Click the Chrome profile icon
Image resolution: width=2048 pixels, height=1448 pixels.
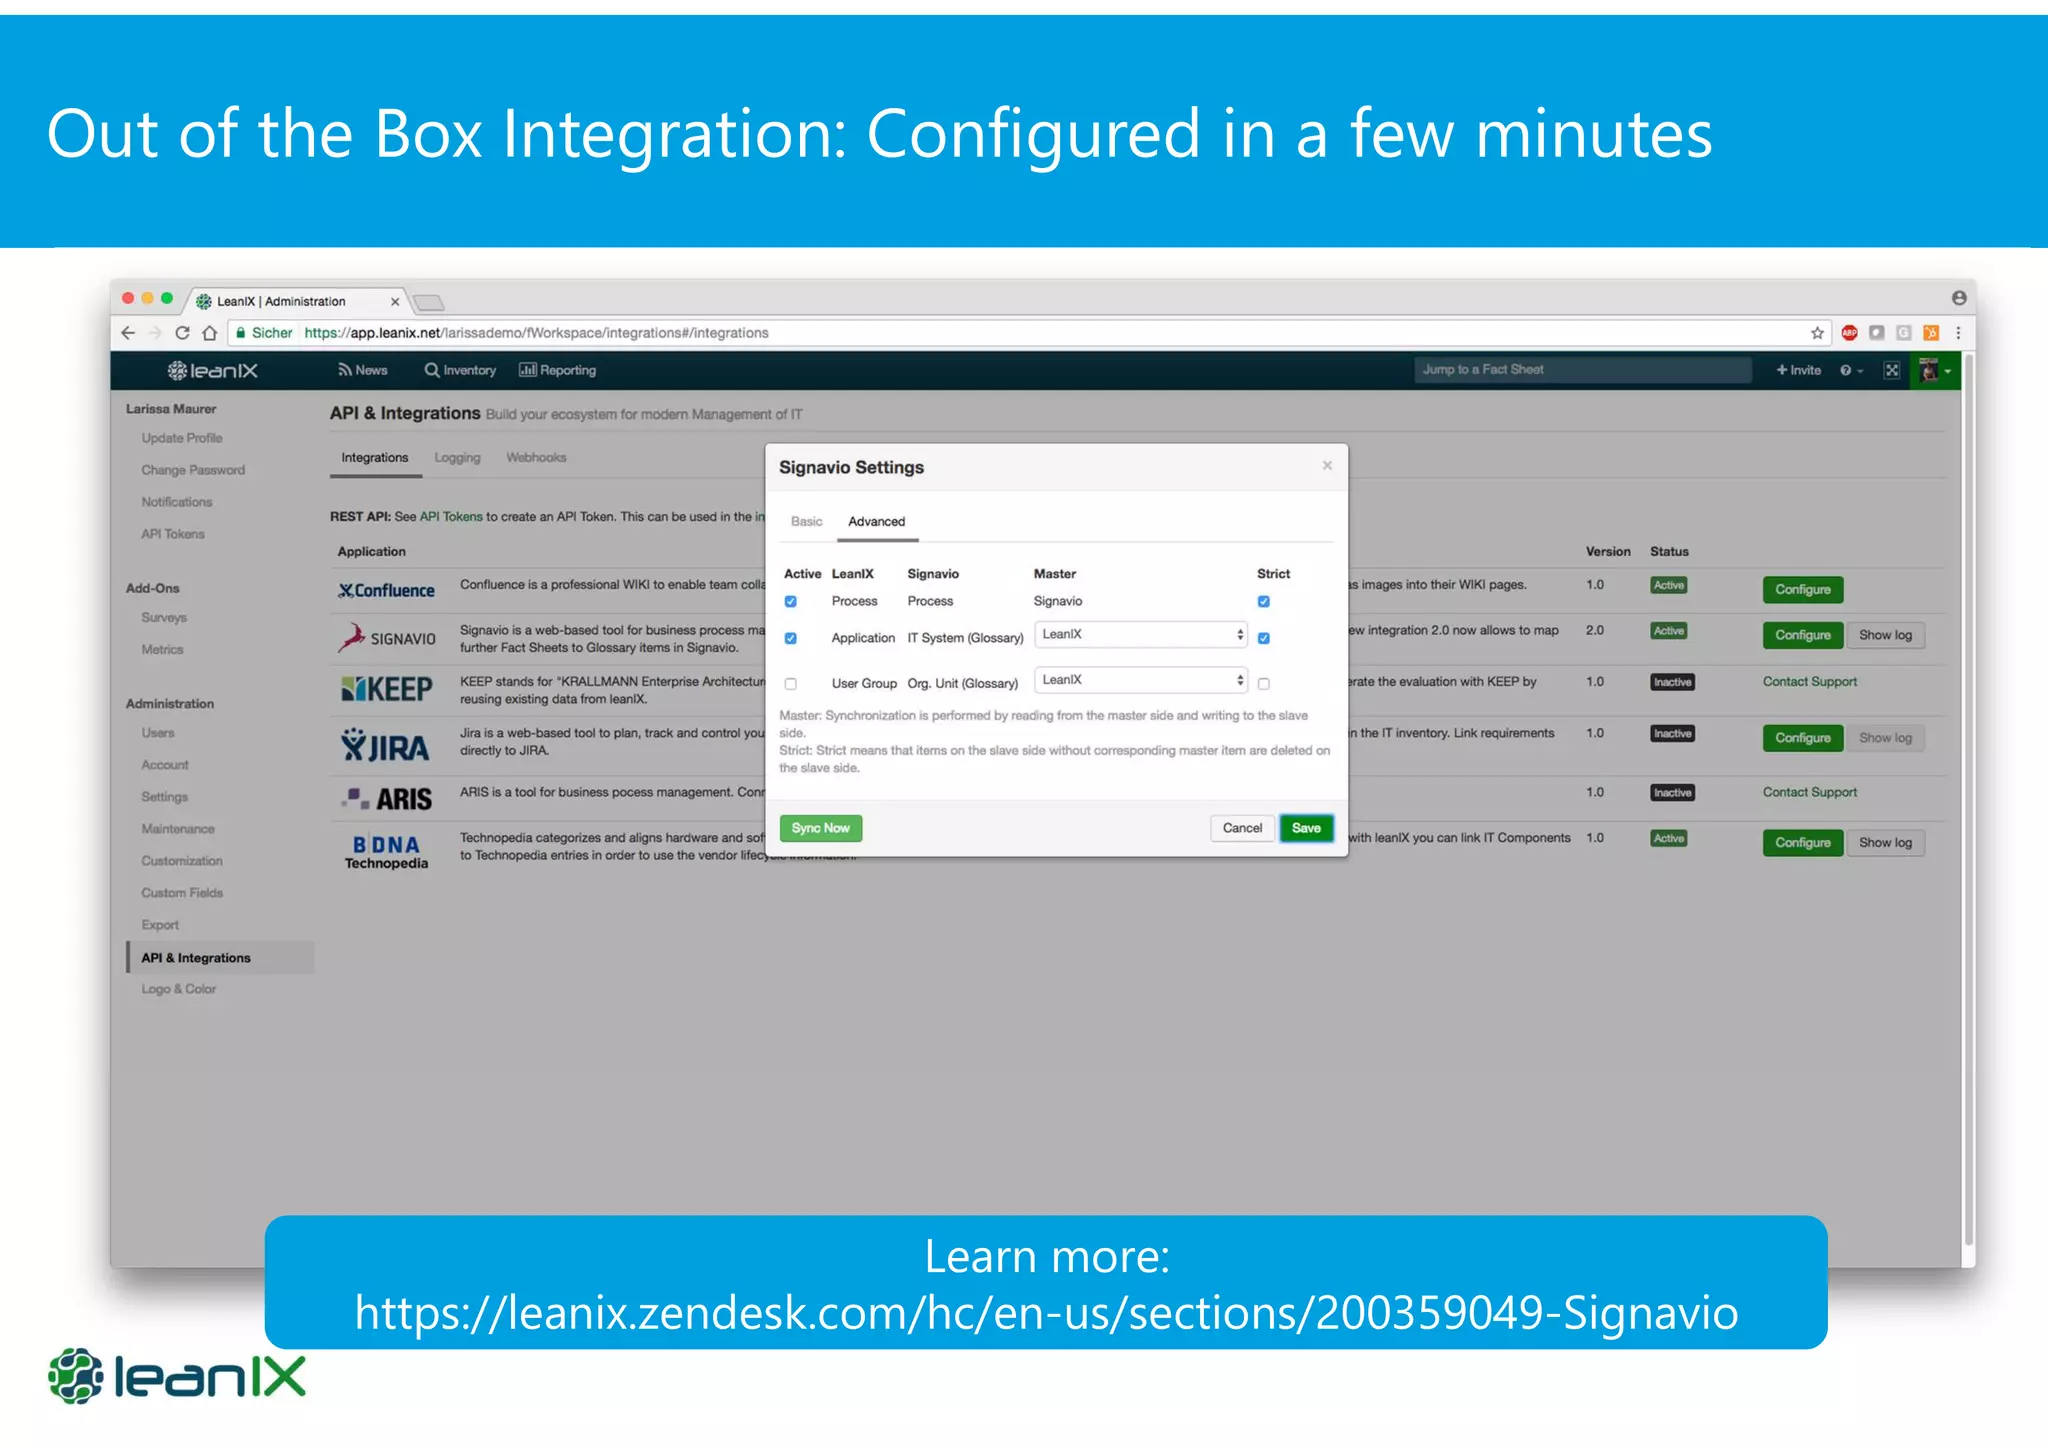click(x=1958, y=298)
